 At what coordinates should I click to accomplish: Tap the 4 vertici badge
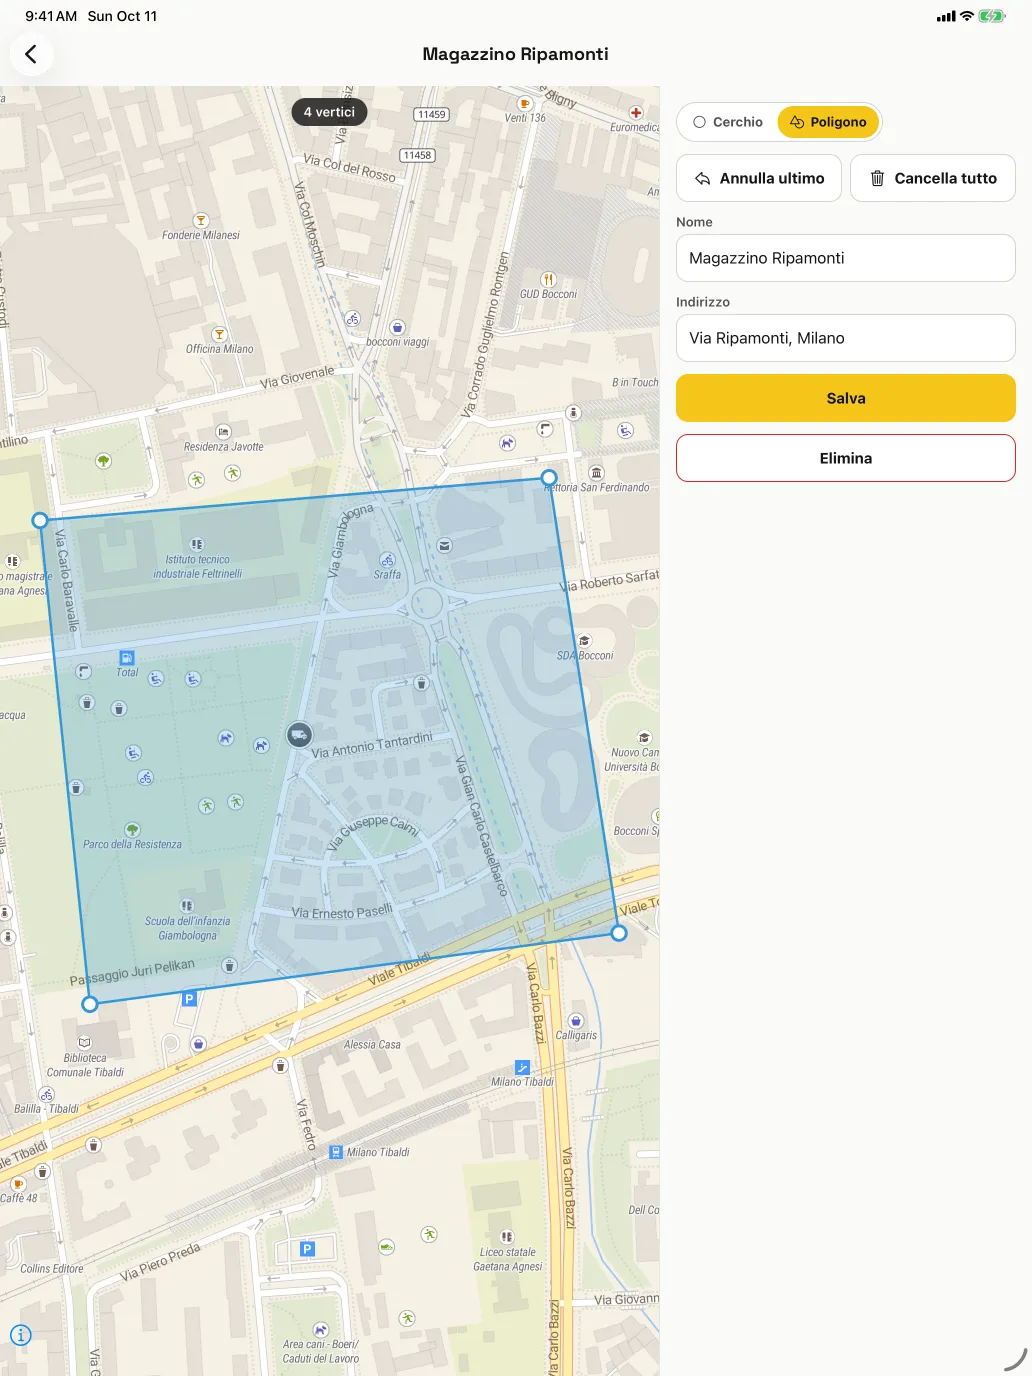pyautogui.click(x=329, y=112)
